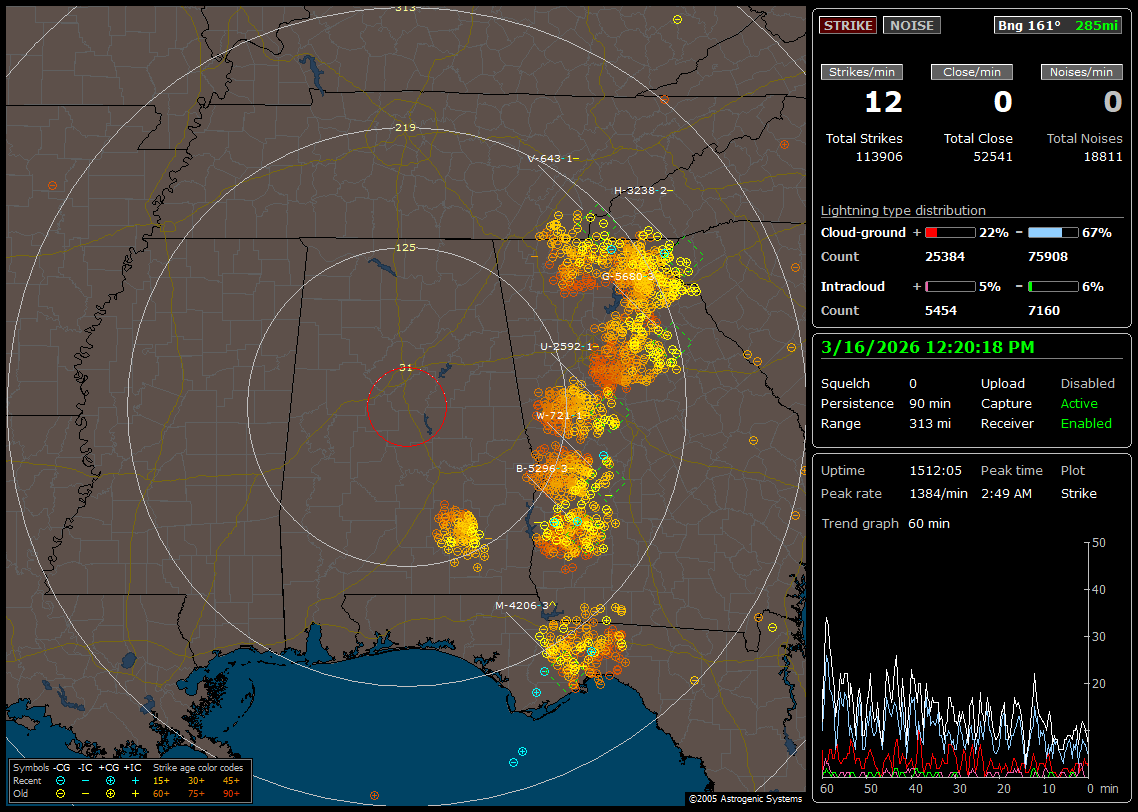The width and height of the screenshot is (1138, 812).
Task: Click the old +CG yellow legend symbol
Action: point(110,793)
